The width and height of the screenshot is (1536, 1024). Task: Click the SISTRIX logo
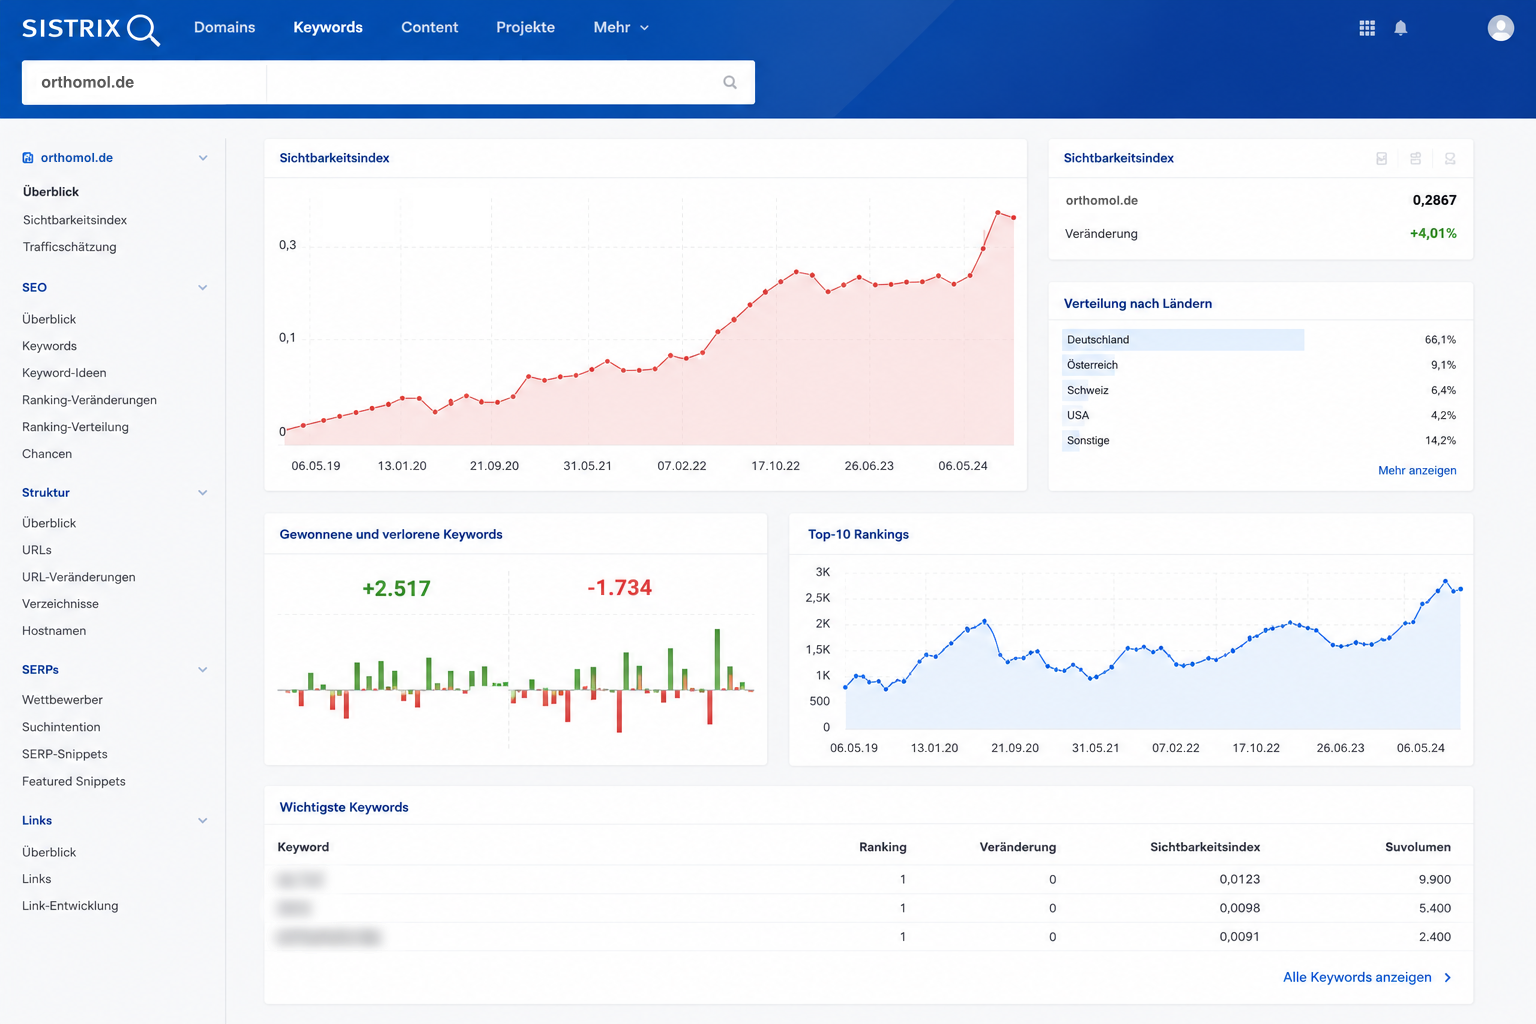pyautogui.click(x=90, y=28)
